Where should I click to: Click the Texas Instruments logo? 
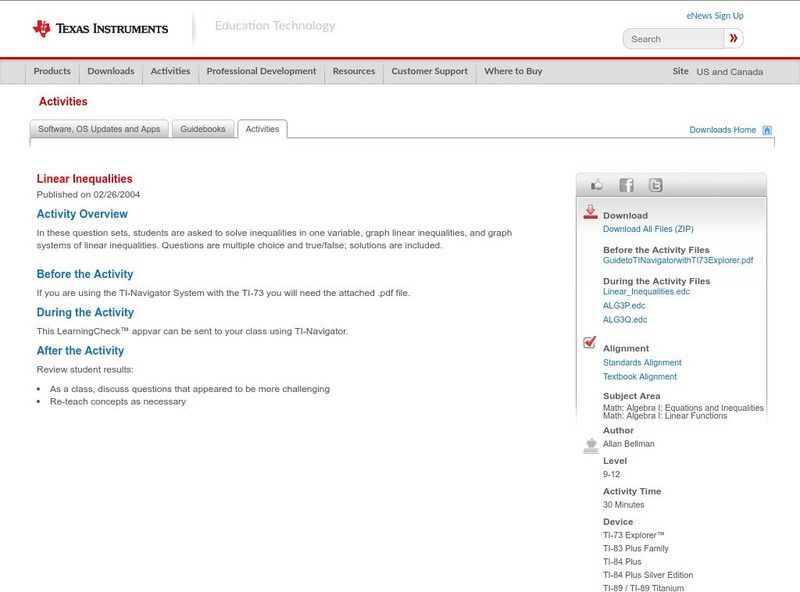[x=100, y=29]
